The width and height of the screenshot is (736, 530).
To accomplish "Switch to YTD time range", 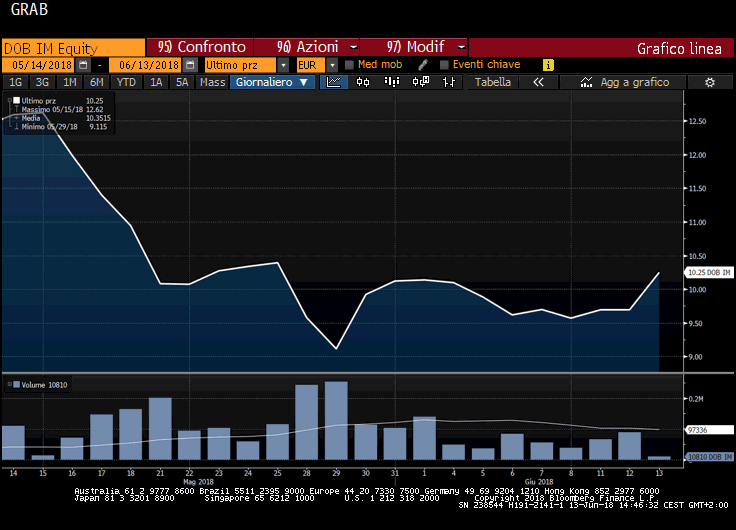I will (126, 82).
